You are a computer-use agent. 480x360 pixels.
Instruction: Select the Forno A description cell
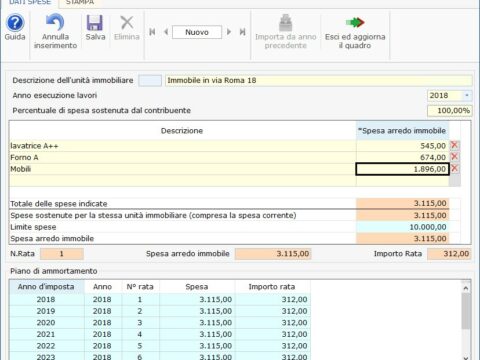pyautogui.click(x=183, y=157)
